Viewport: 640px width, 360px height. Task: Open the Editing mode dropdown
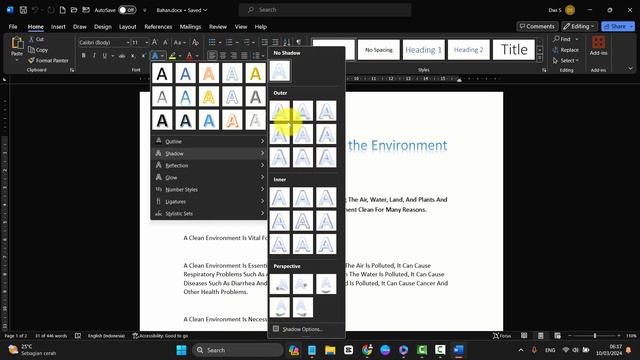579,26
